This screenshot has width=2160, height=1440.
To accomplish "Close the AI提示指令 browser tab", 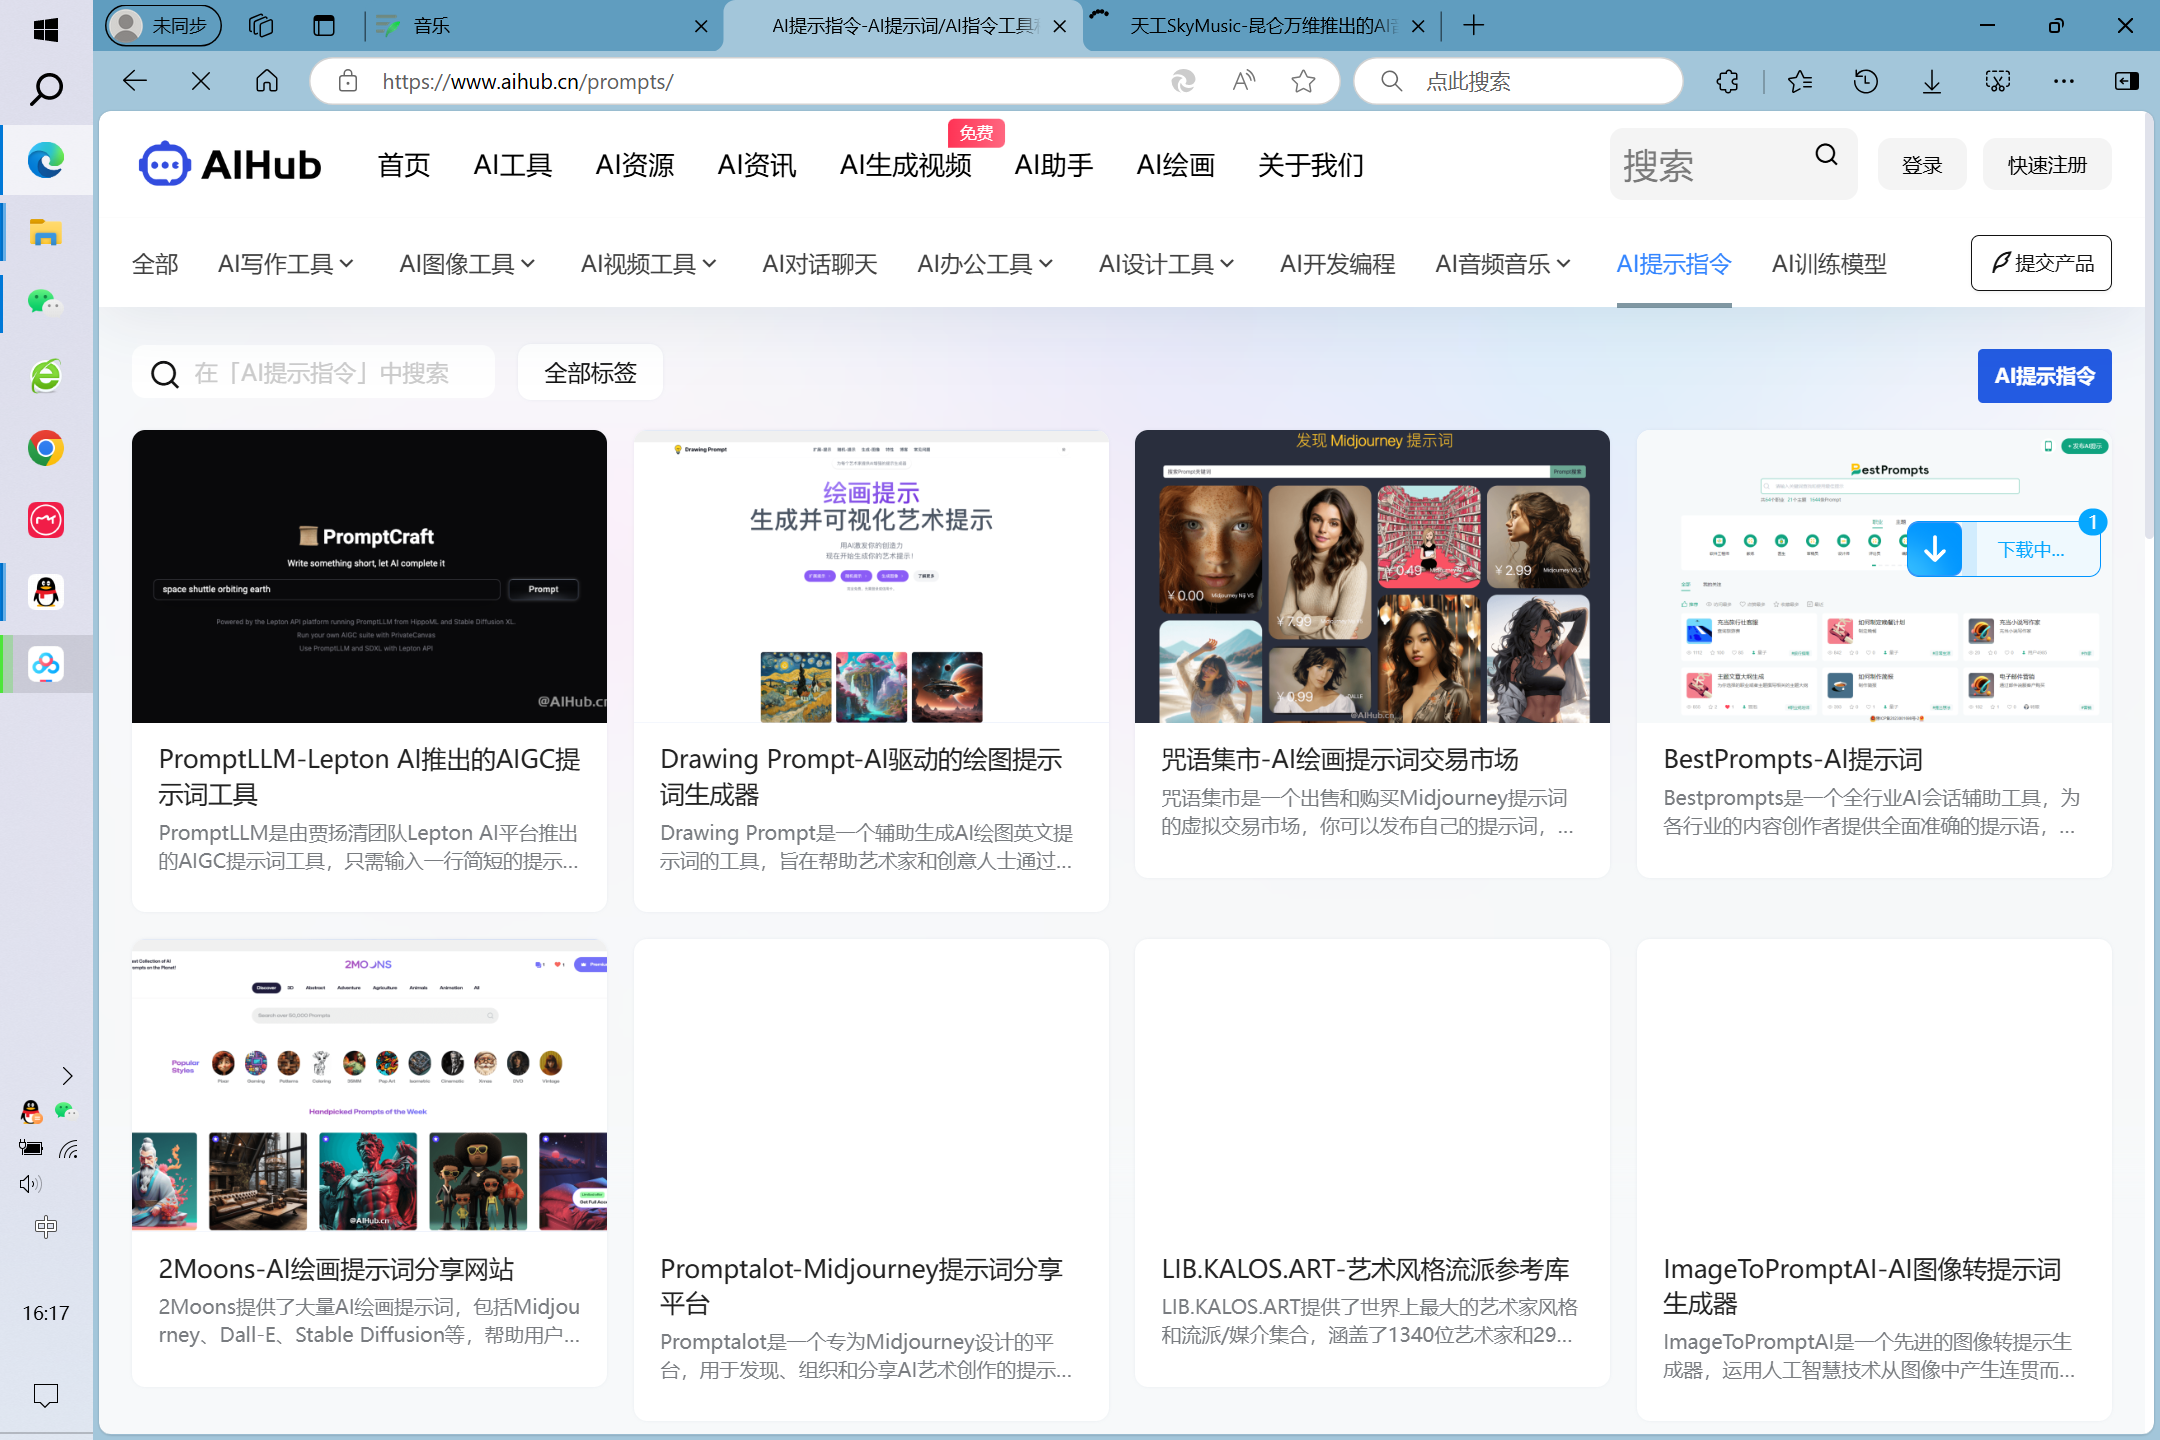I will point(1059,27).
